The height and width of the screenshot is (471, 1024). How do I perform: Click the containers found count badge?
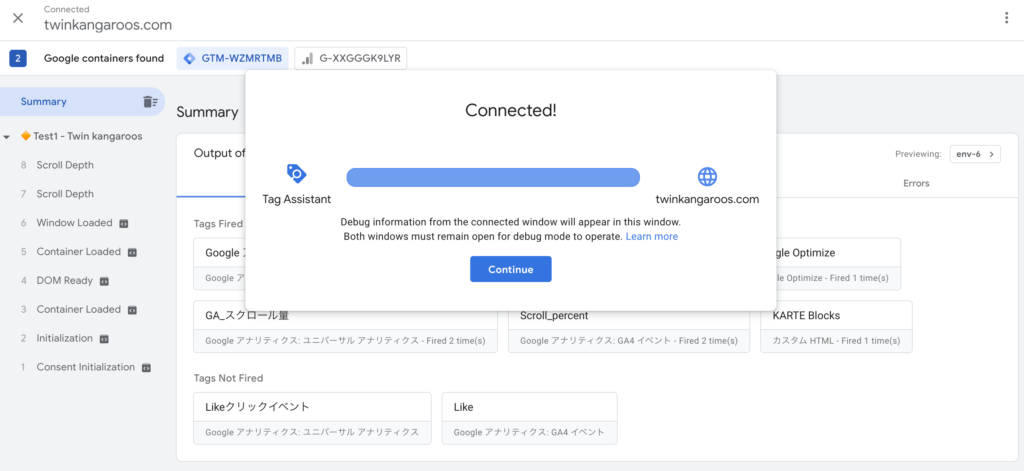coord(18,58)
